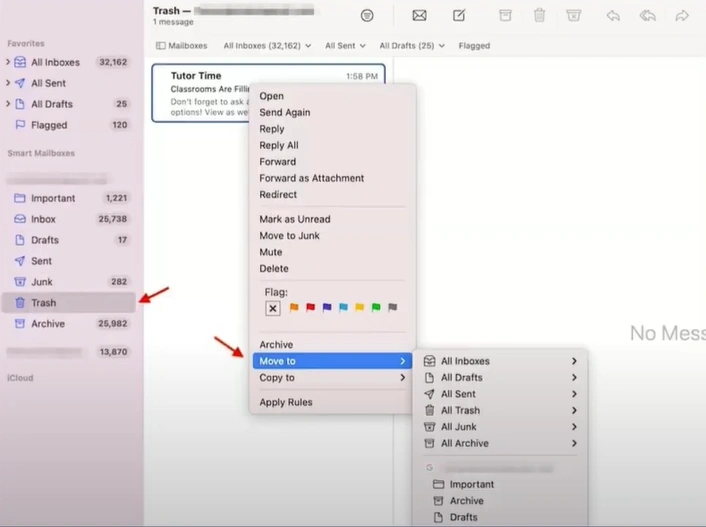Select All Sent in sidebar
This screenshot has height=527, width=706.
click(68, 83)
